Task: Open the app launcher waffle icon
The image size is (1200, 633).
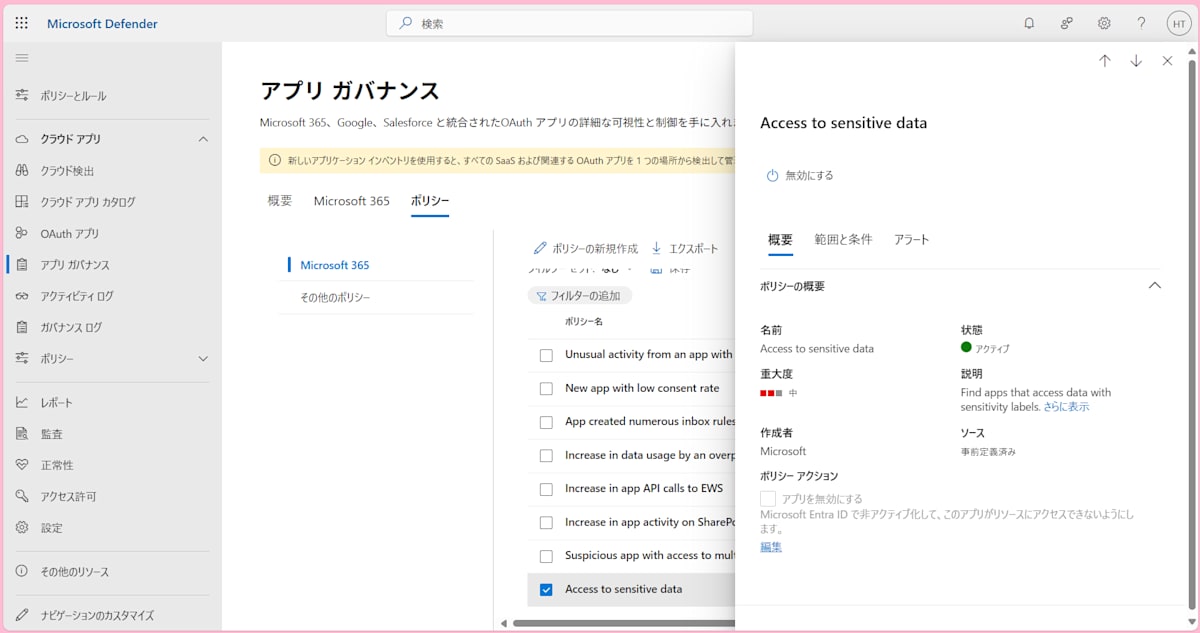Action: pos(22,23)
